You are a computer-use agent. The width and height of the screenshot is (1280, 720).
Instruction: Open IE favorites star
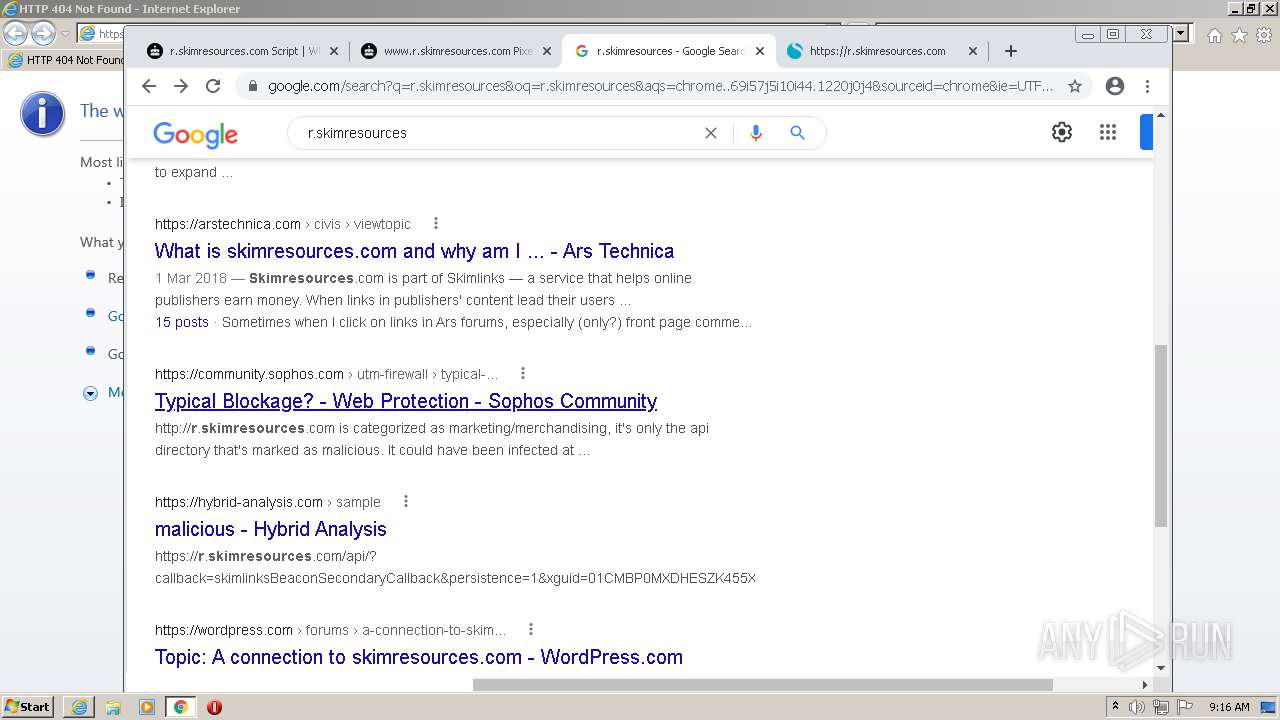click(1239, 35)
